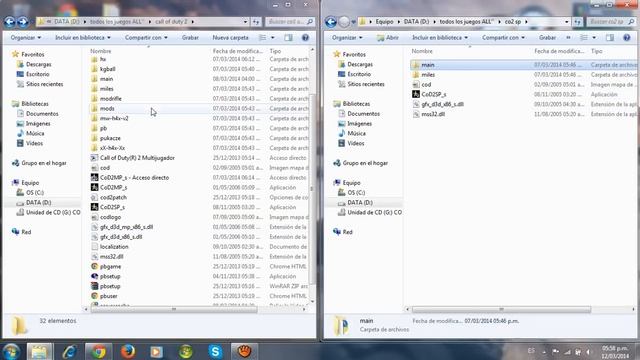Click vertical scrollbar in left file list
The height and width of the screenshot is (360, 640).
[313, 190]
